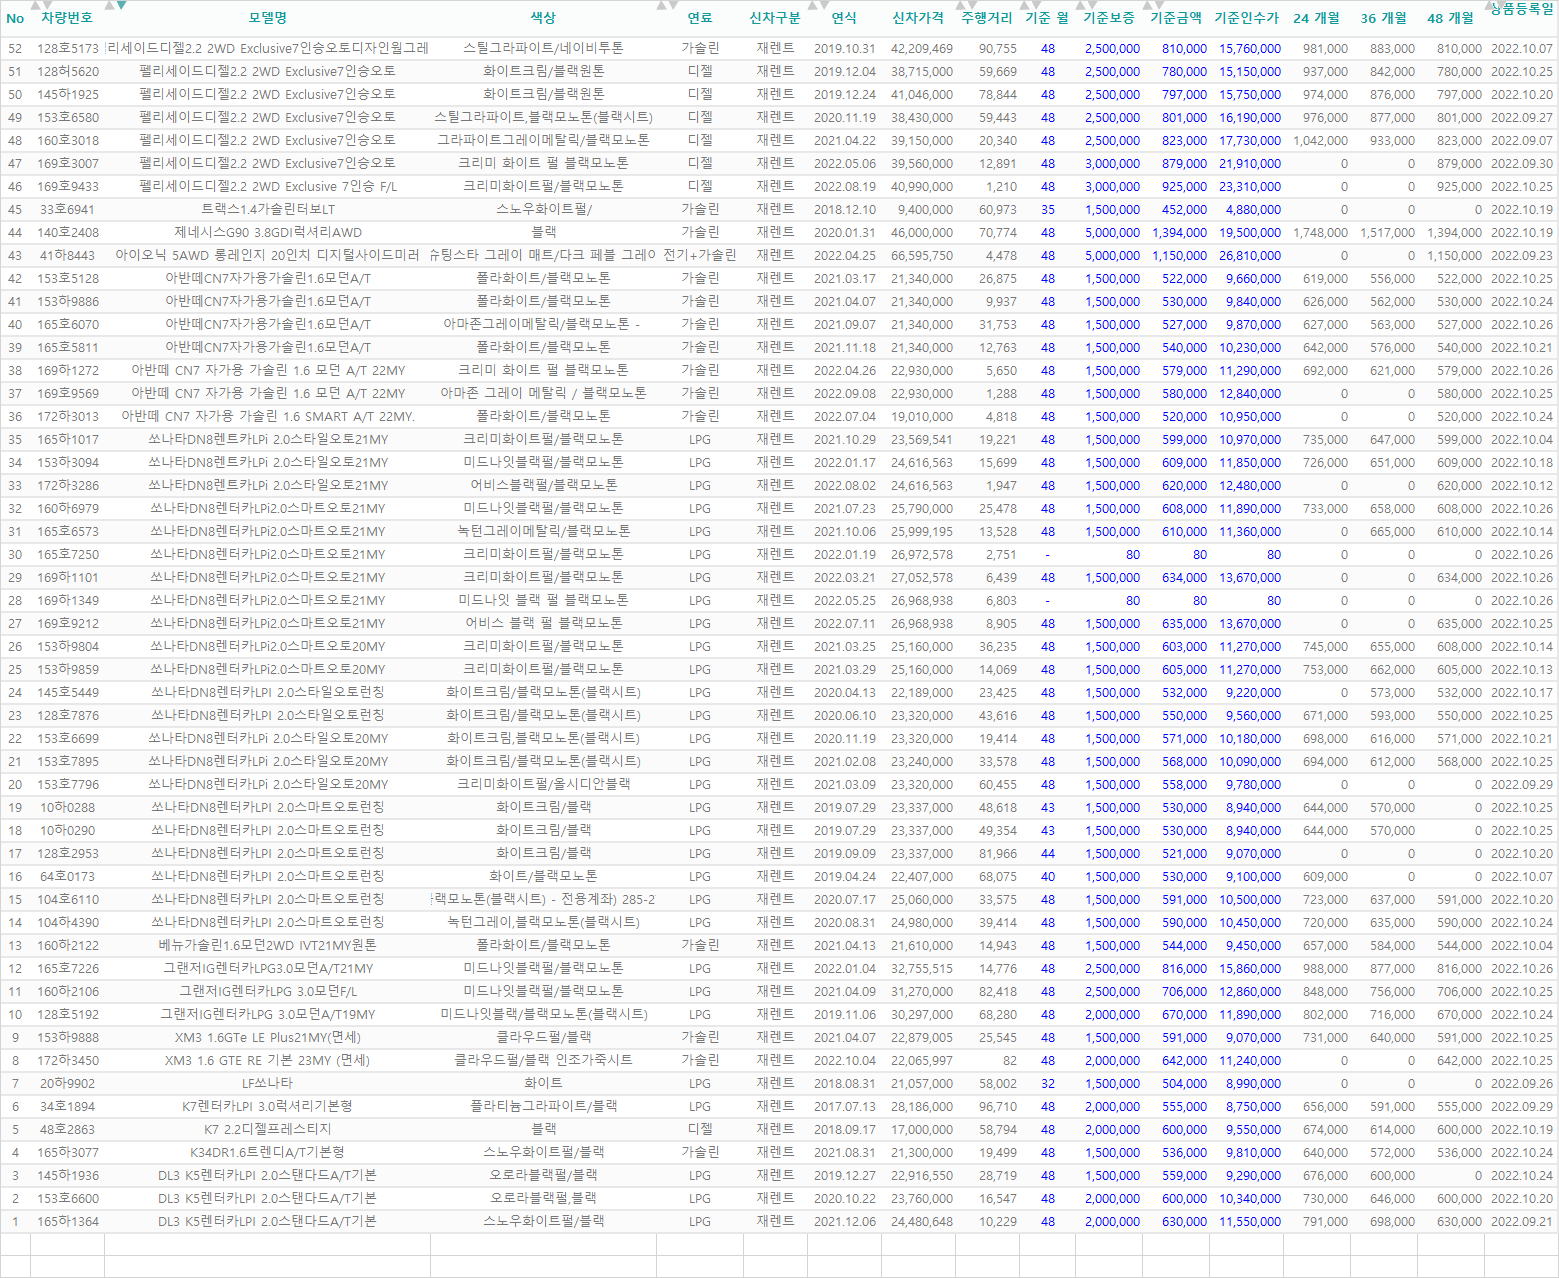1559x1278 pixels.
Task: Select 기준인수가 value 23,310,000
Action: (1250, 187)
